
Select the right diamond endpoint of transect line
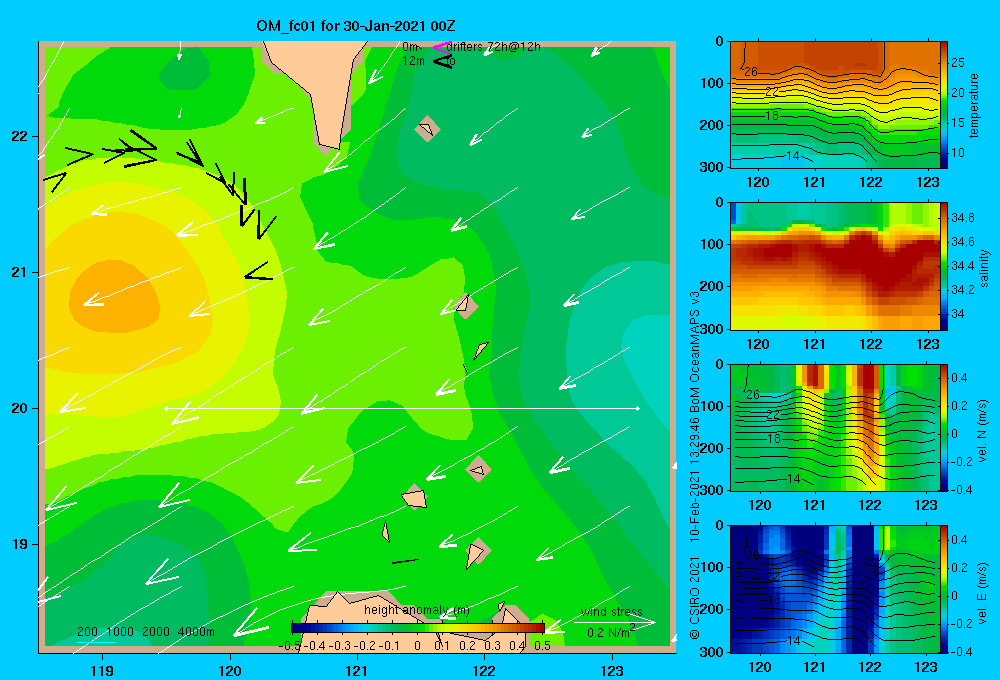637,408
